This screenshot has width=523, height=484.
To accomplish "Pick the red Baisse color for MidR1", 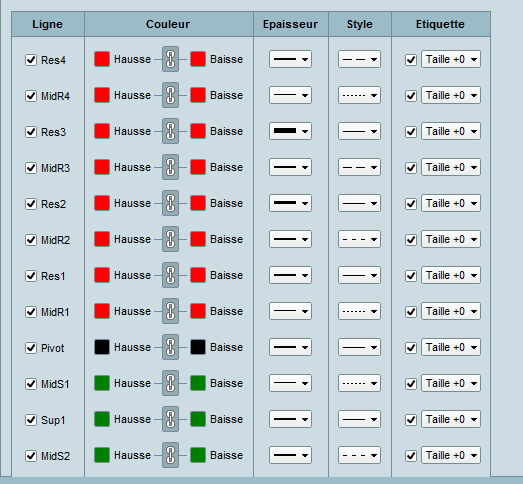I will point(198,311).
